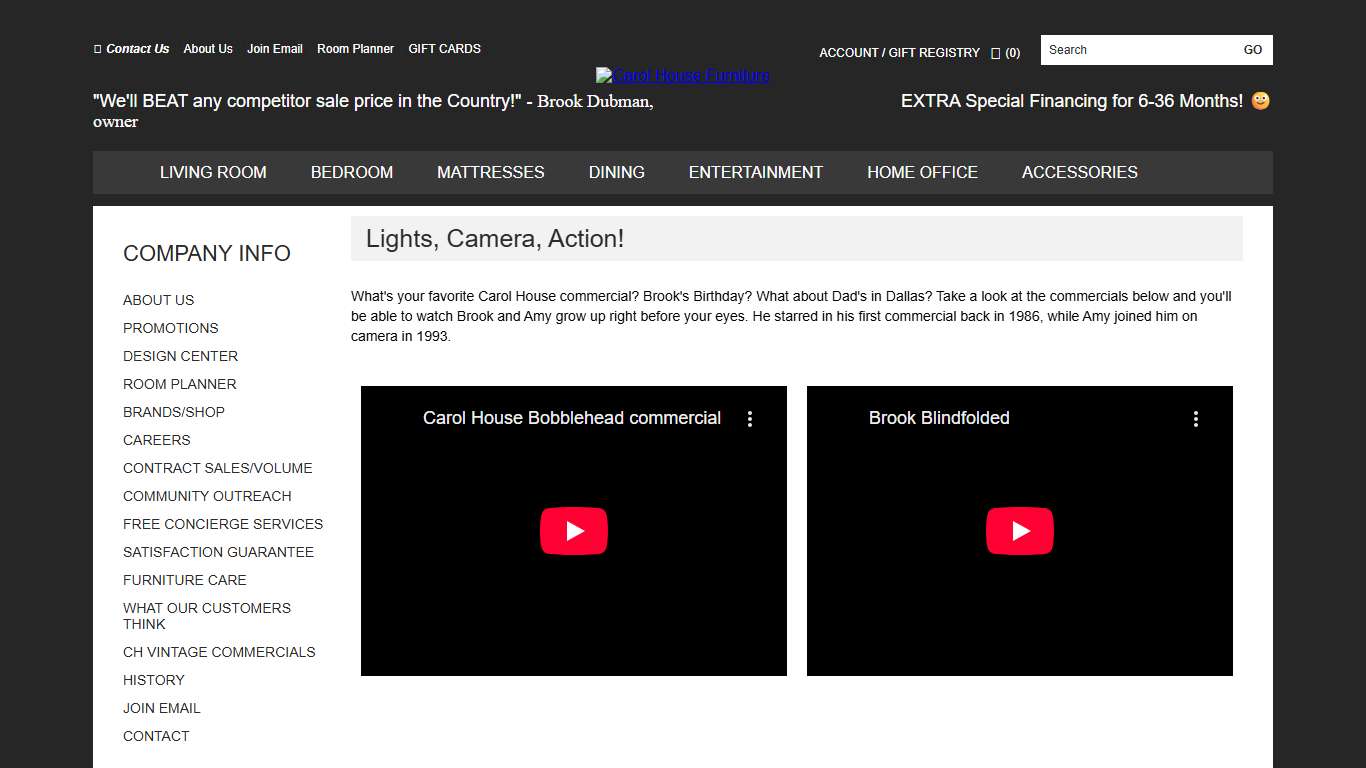This screenshot has height=768, width=1366.
Task: Open the FREE CONCIERGE SERVICES page
Action: [223, 524]
